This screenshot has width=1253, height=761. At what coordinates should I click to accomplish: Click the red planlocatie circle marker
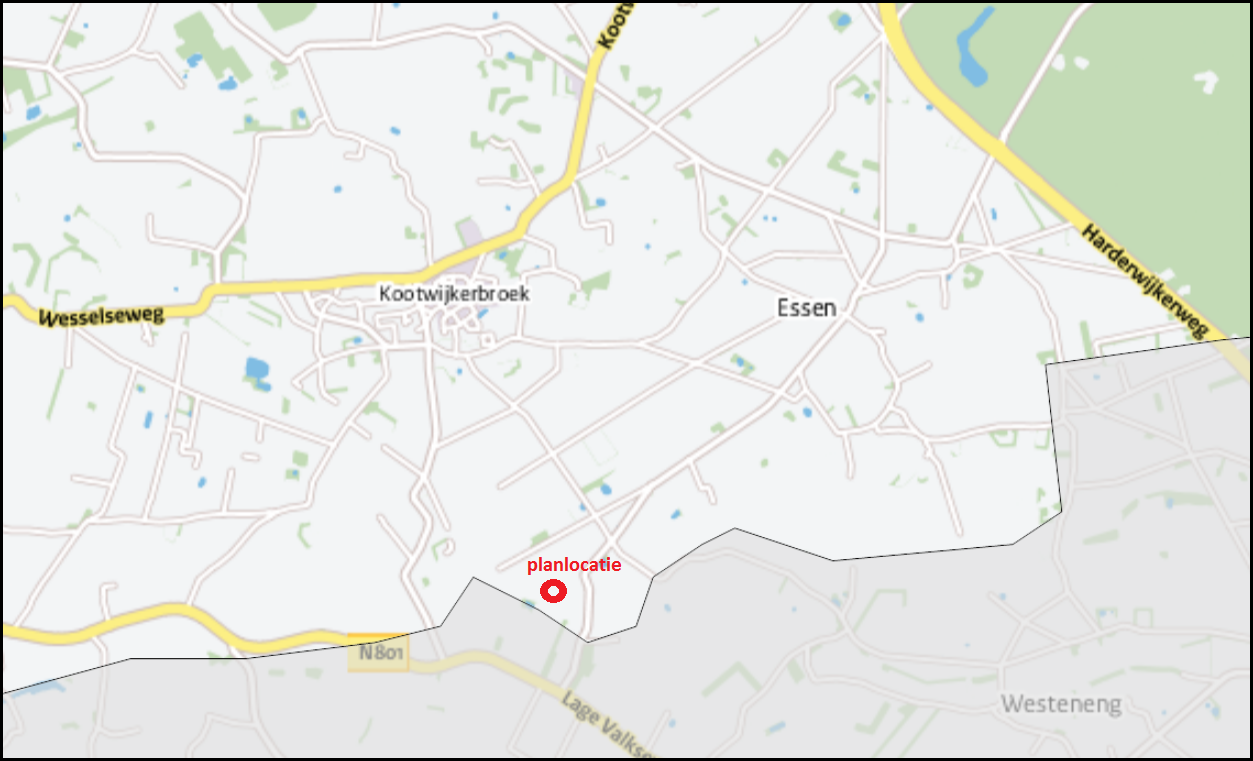point(553,591)
